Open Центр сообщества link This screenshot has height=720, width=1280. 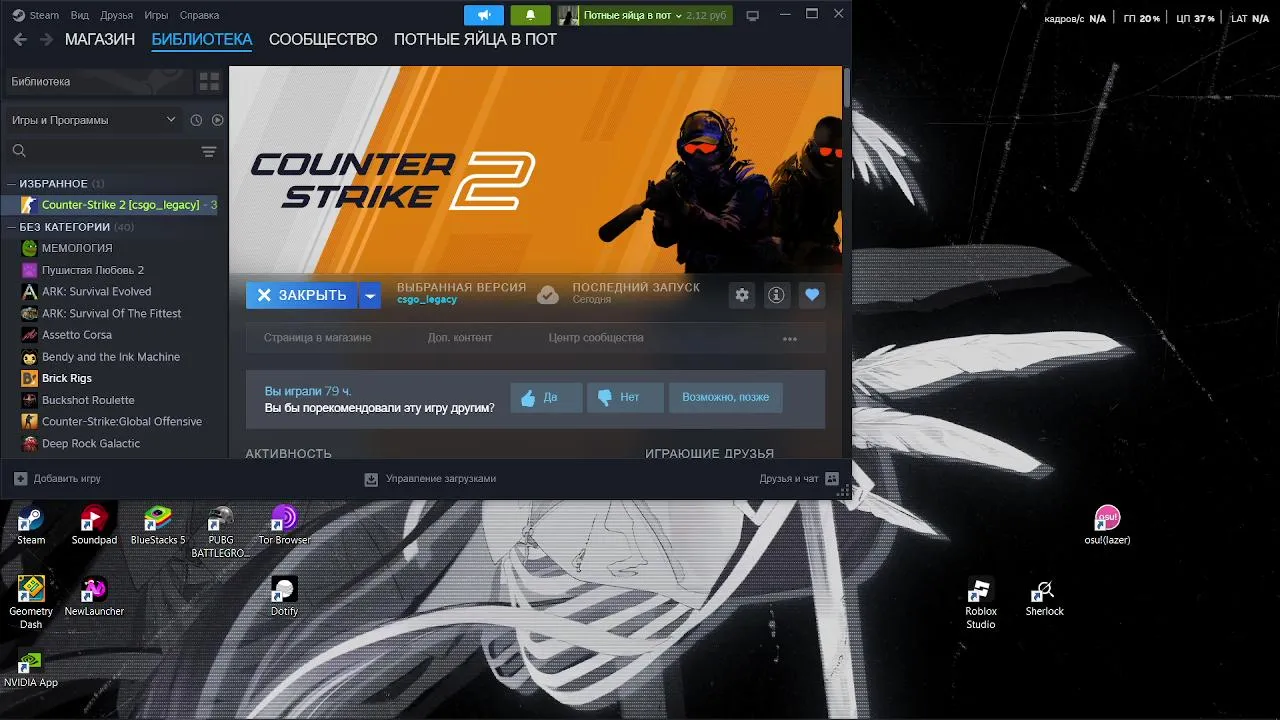pyautogui.click(x=596, y=338)
